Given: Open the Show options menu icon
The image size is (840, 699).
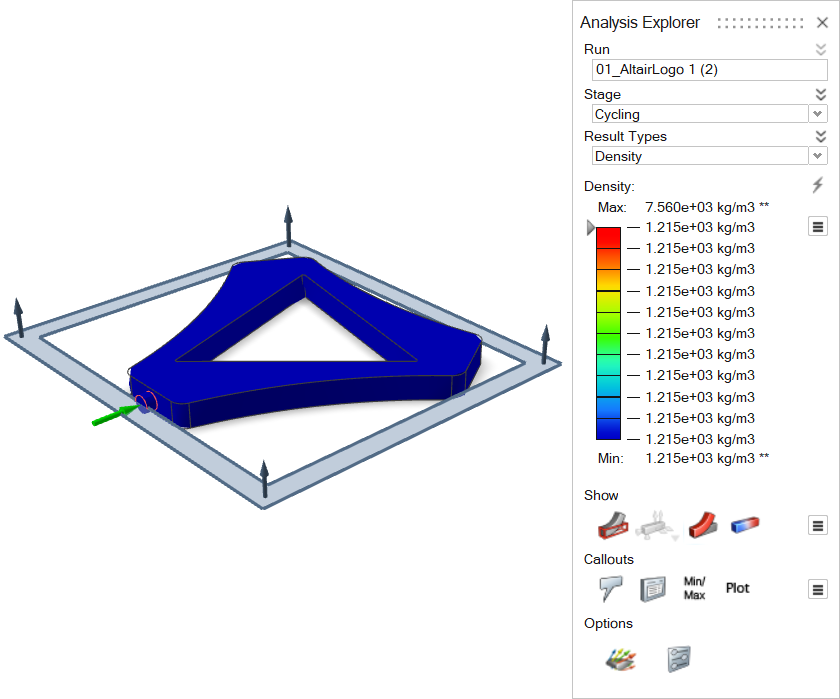Looking at the screenshot, I should 818,525.
